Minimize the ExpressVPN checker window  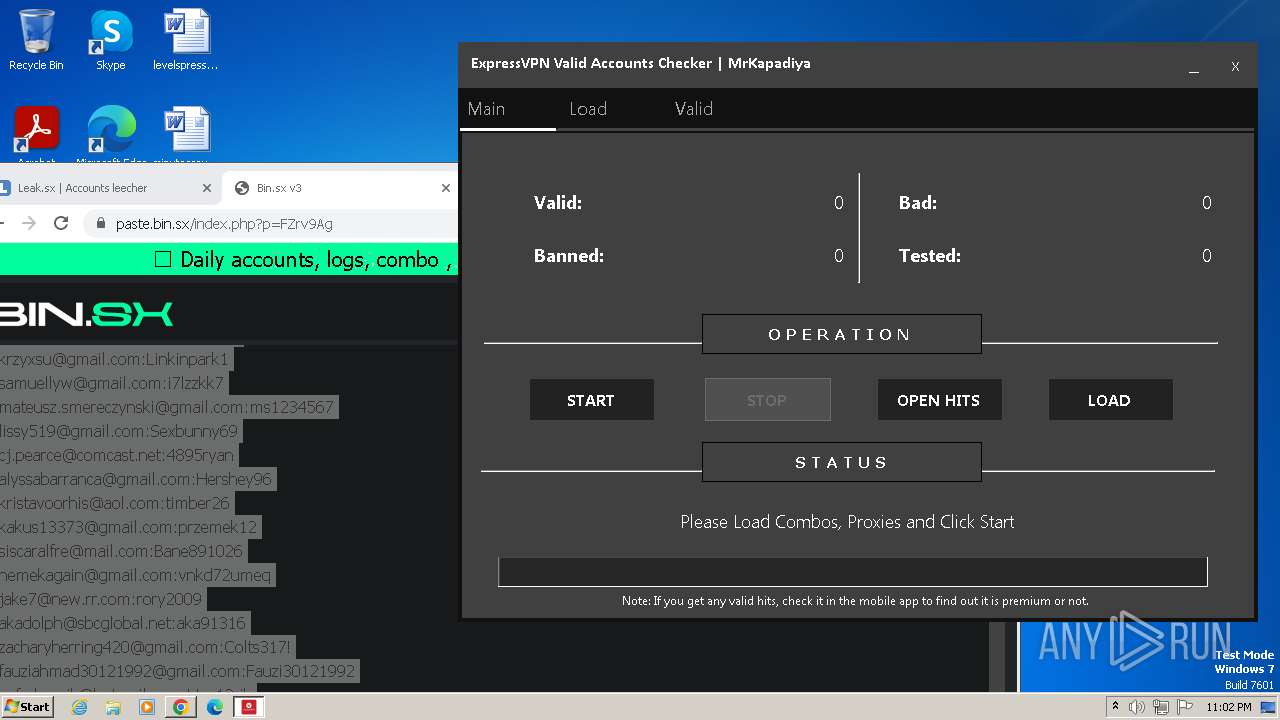coord(1194,68)
